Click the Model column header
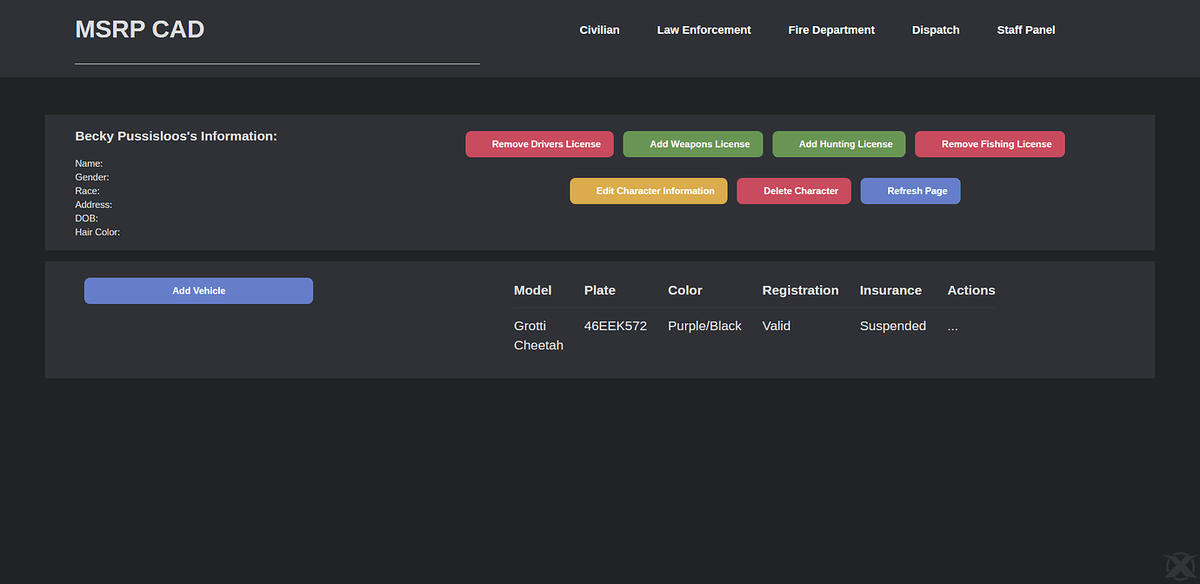Viewport: 1200px width, 584px height. pos(533,290)
